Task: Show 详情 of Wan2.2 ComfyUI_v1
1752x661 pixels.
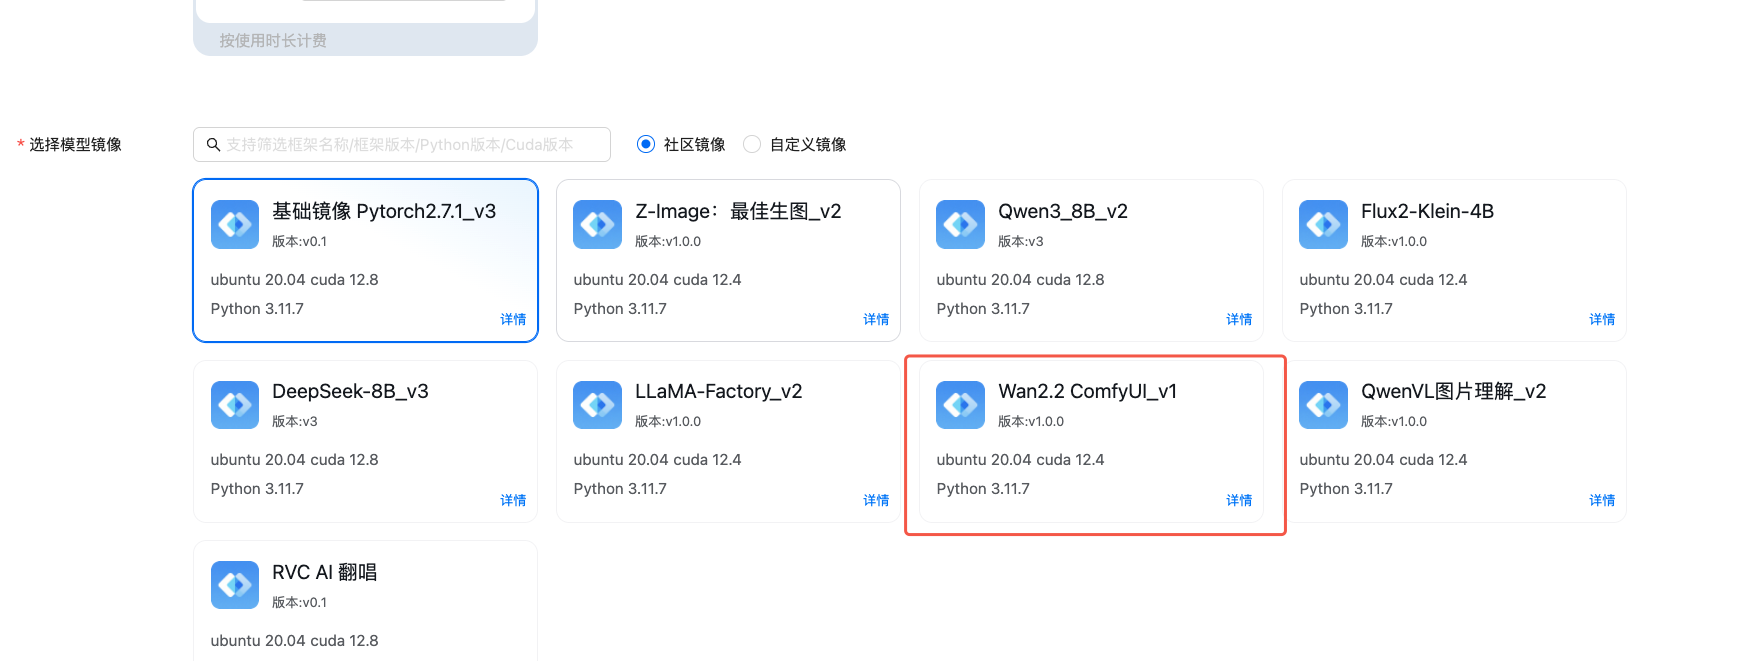Action: 1239,500
